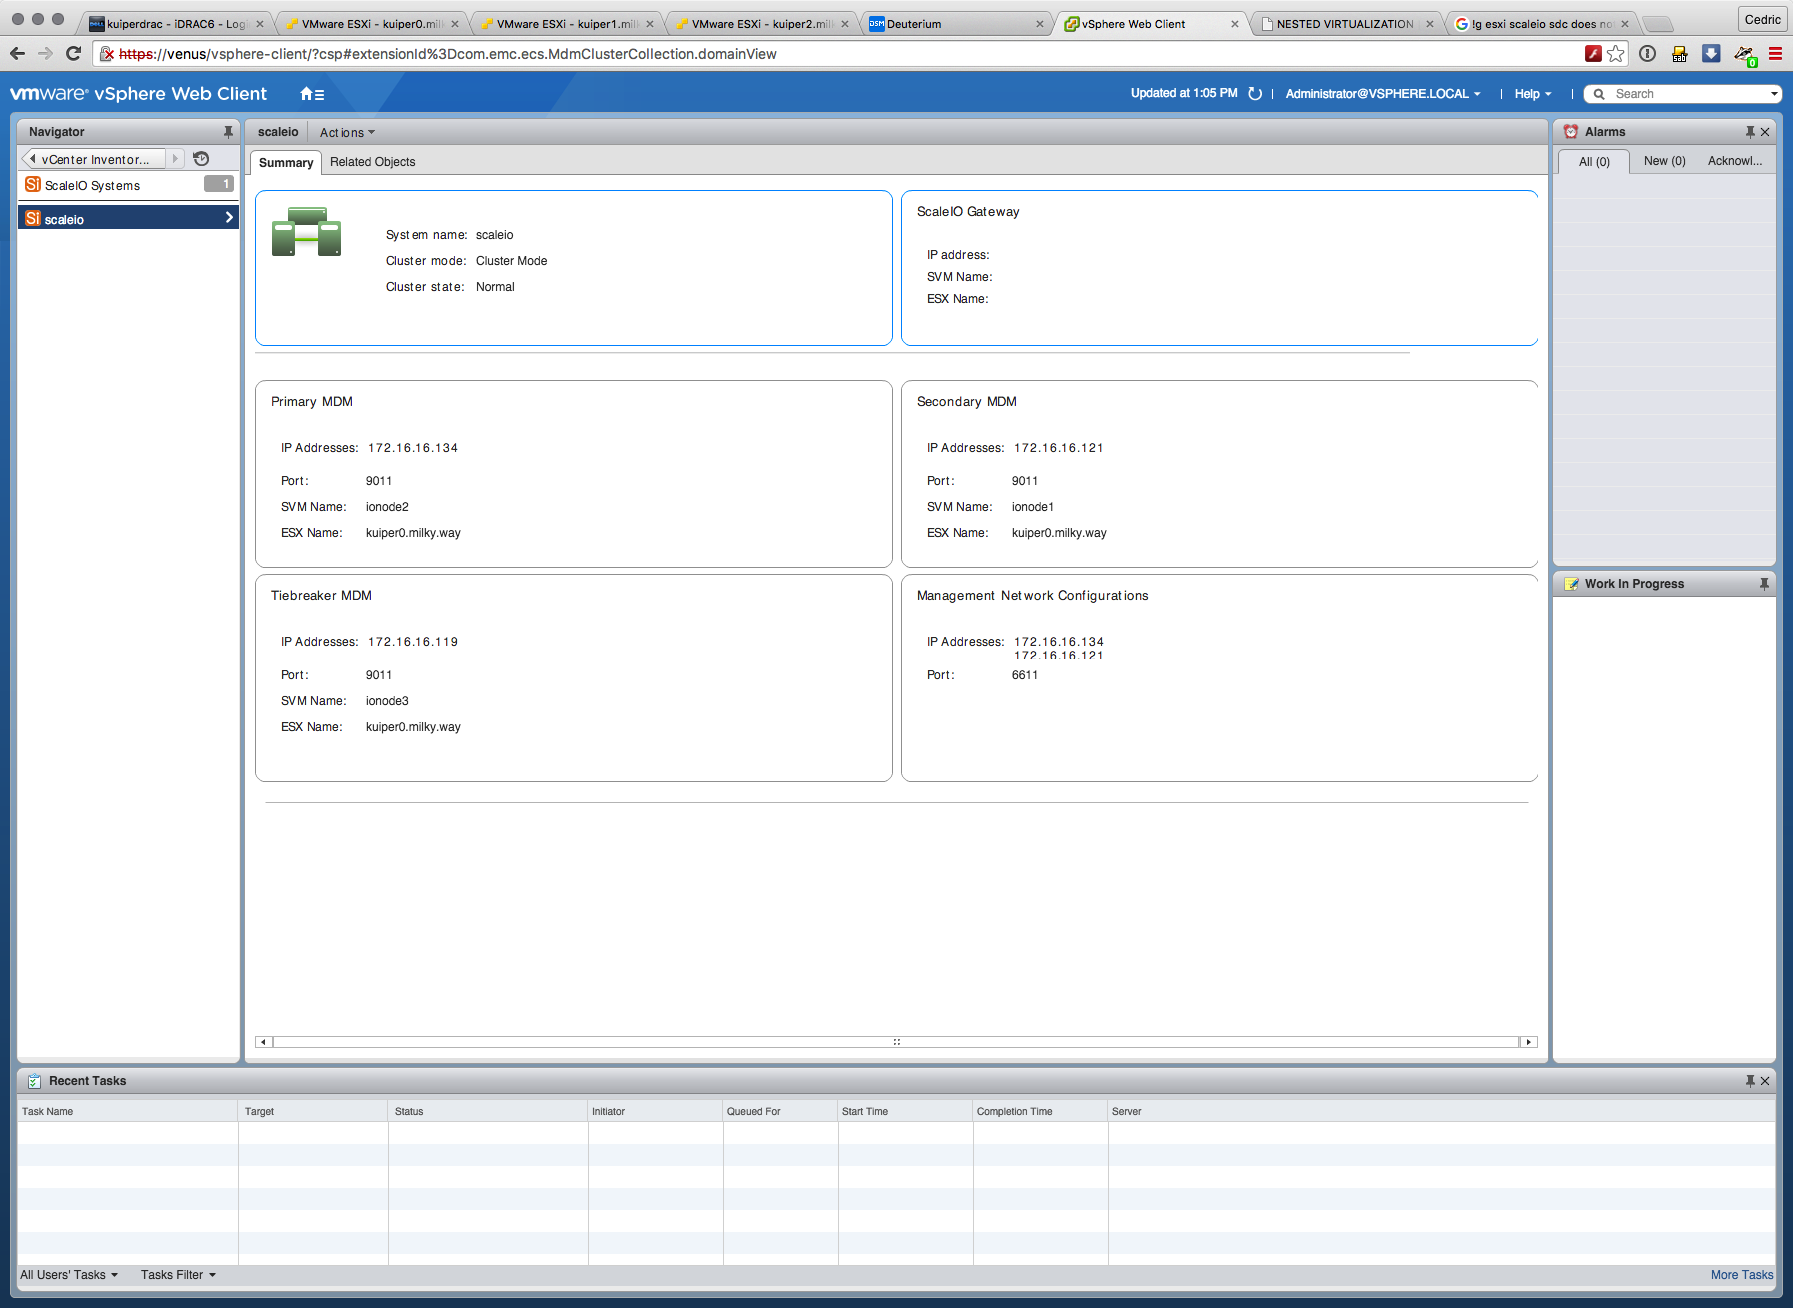Viewport: 1793px width, 1308px height.
Task: Open the navigator history icon
Action: (201, 159)
